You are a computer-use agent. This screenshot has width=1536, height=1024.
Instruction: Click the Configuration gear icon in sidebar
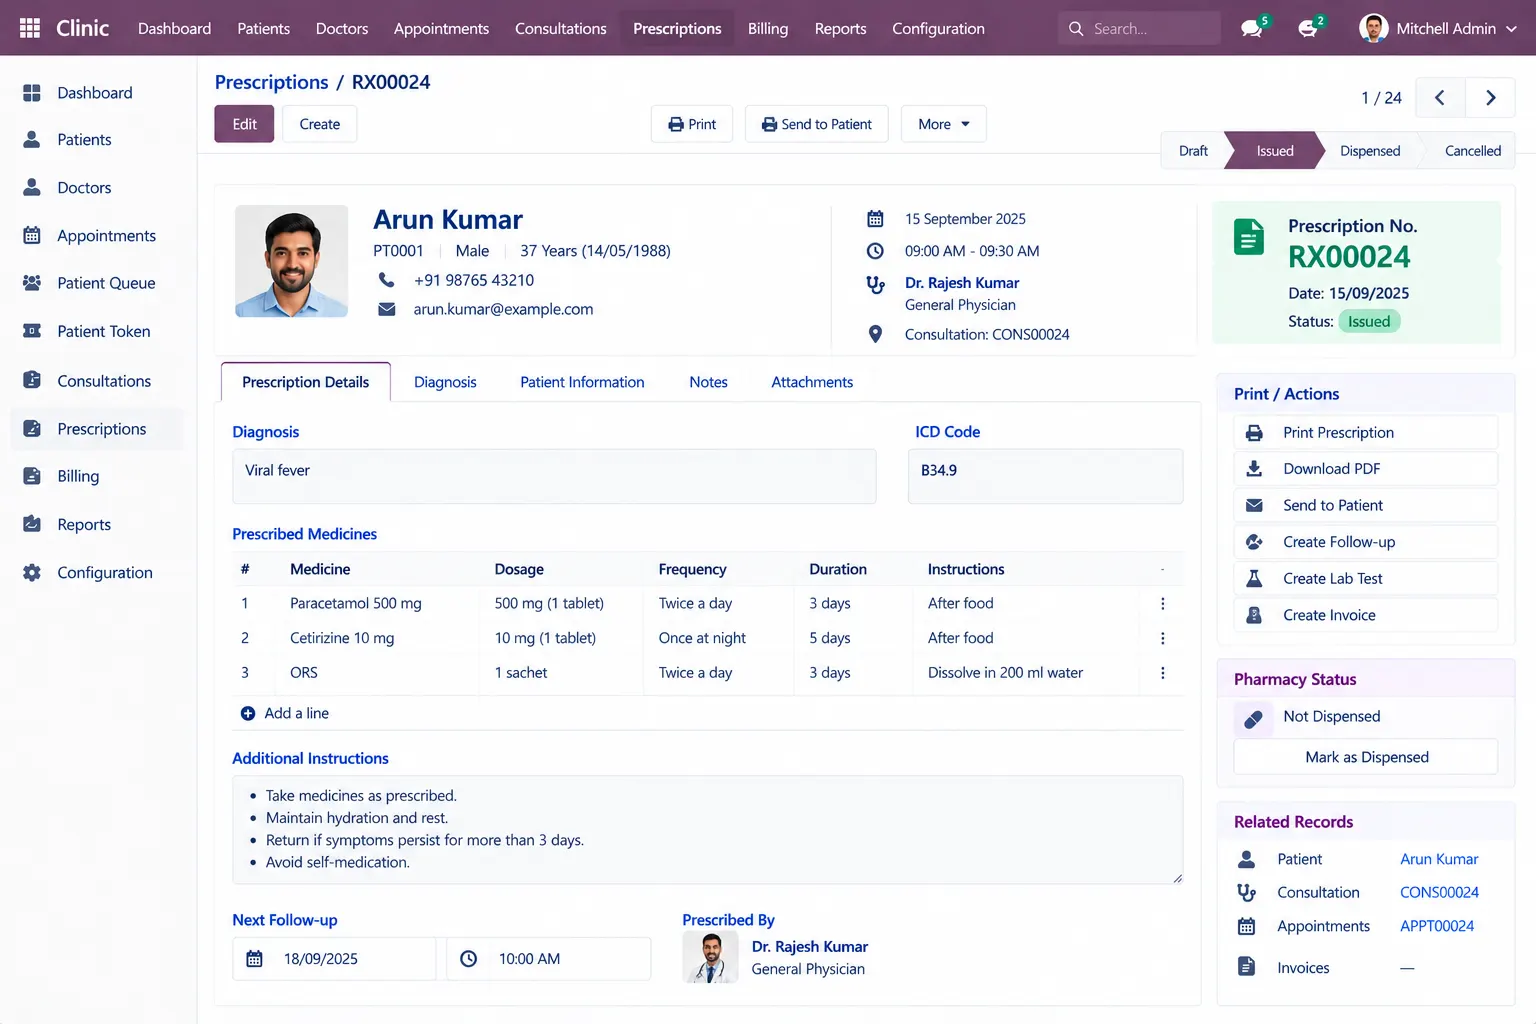[32, 572]
